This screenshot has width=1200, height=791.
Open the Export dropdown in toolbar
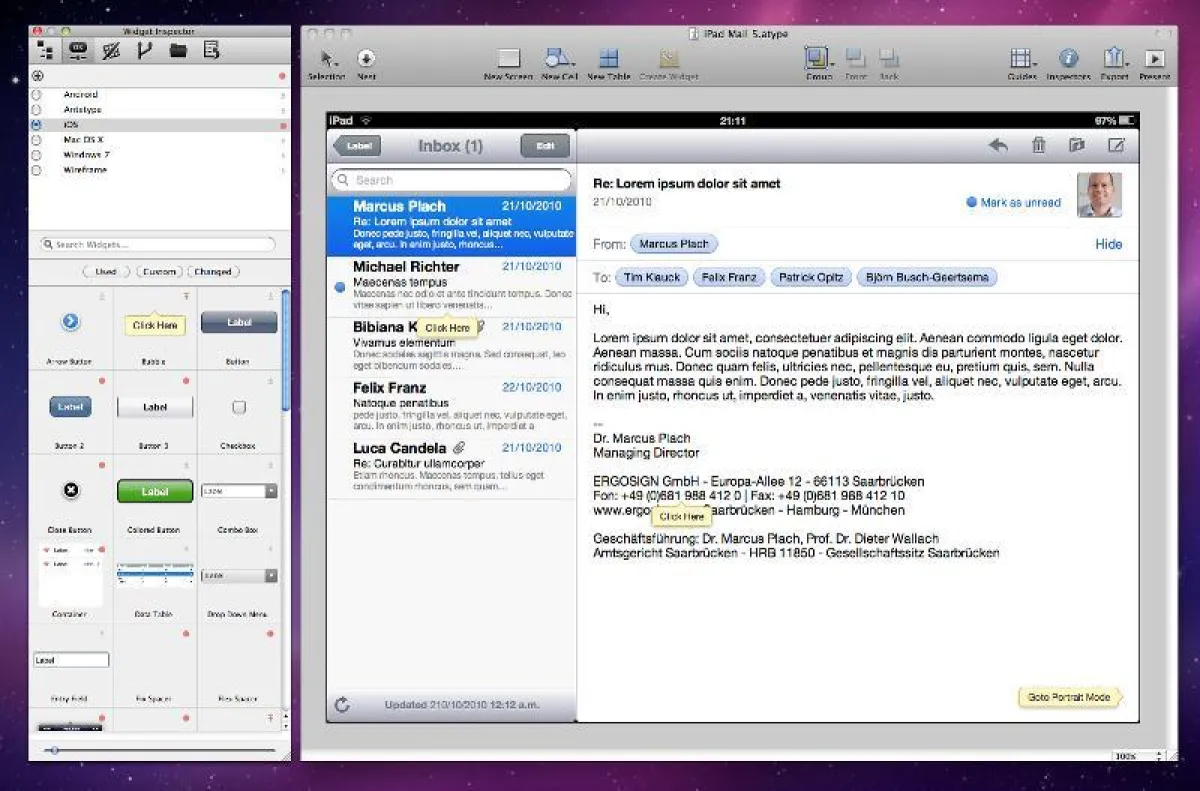1113,59
